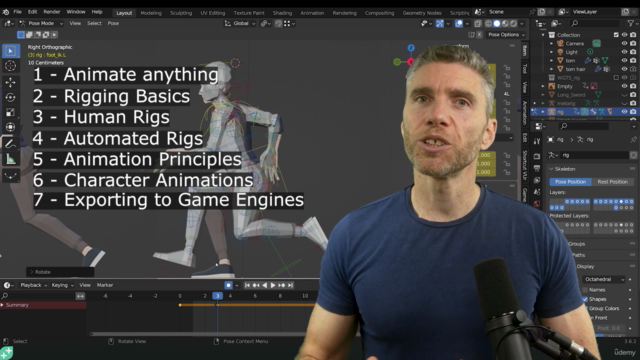
Task: Click the current frame 3 marker
Action: (218, 296)
